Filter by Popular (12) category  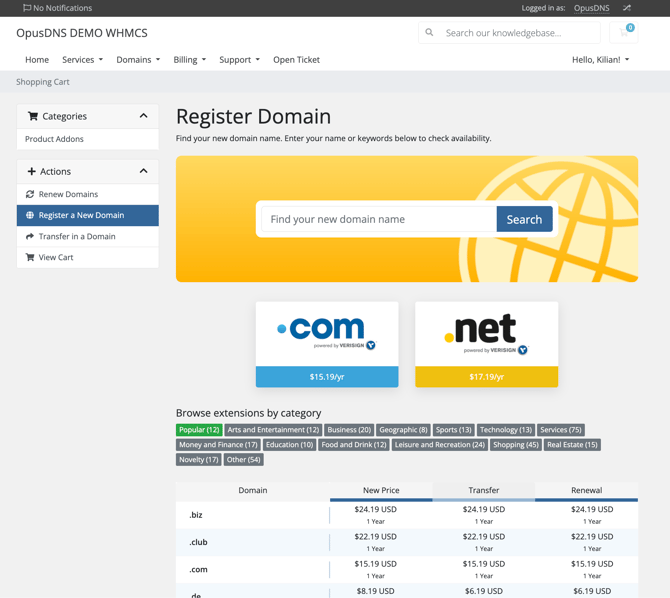pos(199,430)
